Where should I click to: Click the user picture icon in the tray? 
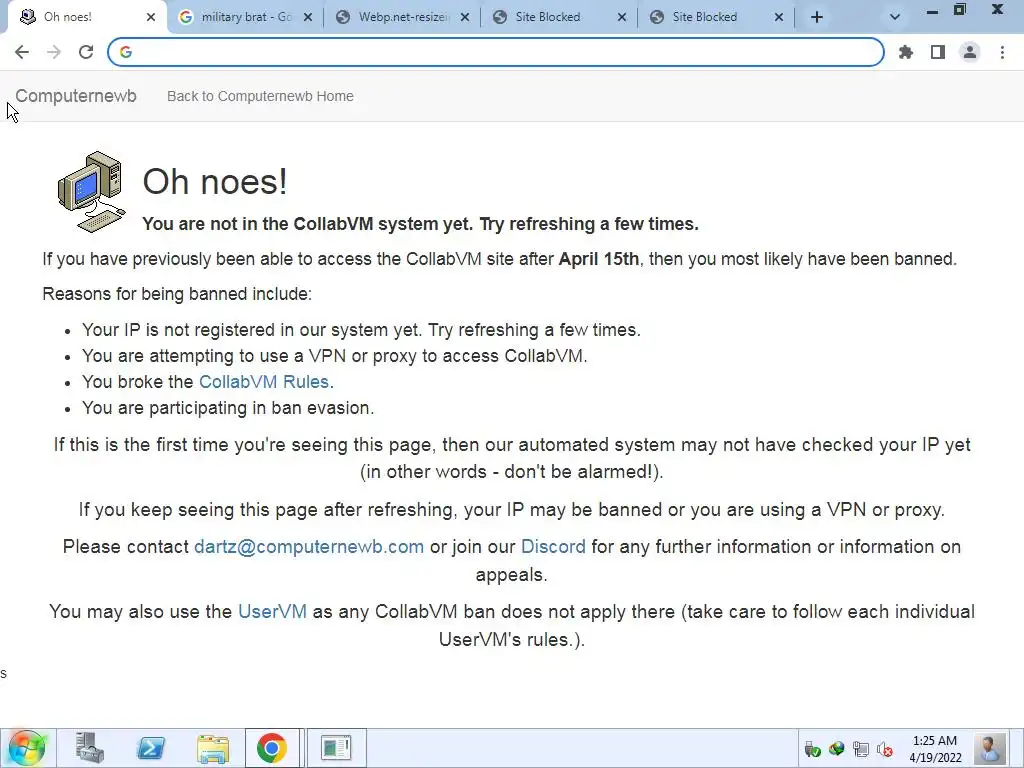click(x=989, y=748)
